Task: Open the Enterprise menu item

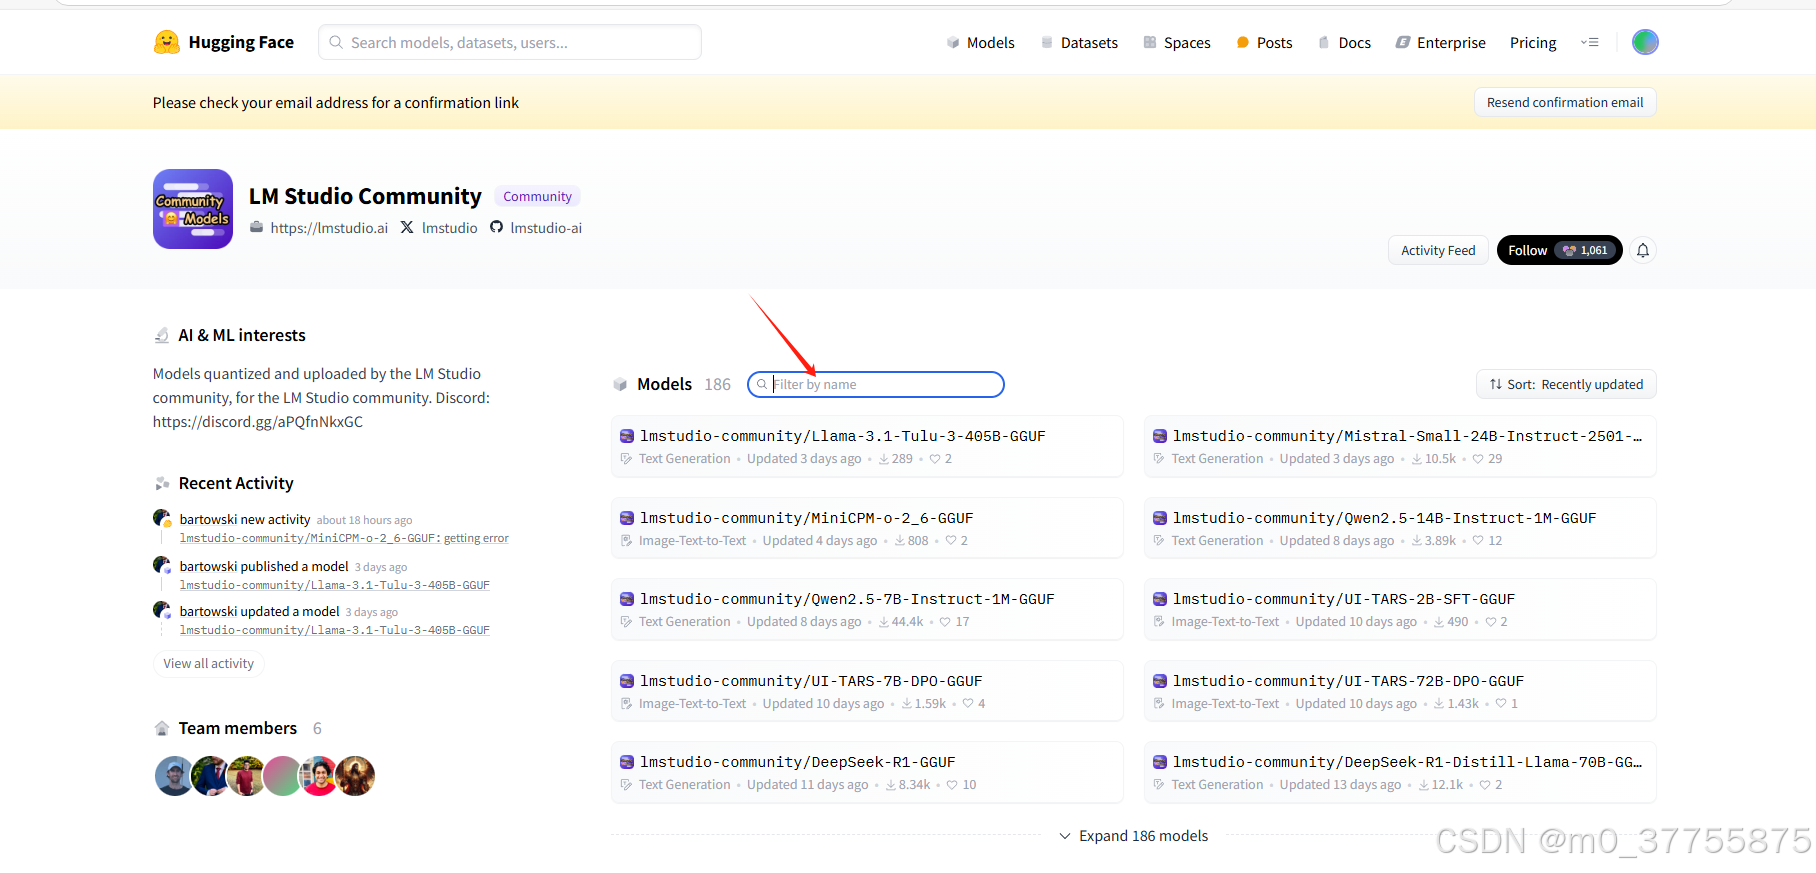Action: coord(1440,42)
